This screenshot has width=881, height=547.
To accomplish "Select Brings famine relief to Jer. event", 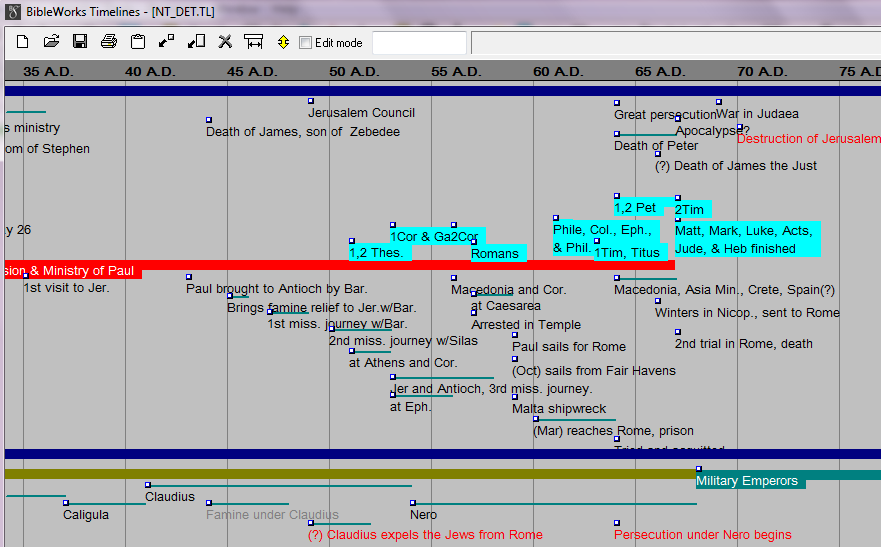I will [x=321, y=308].
